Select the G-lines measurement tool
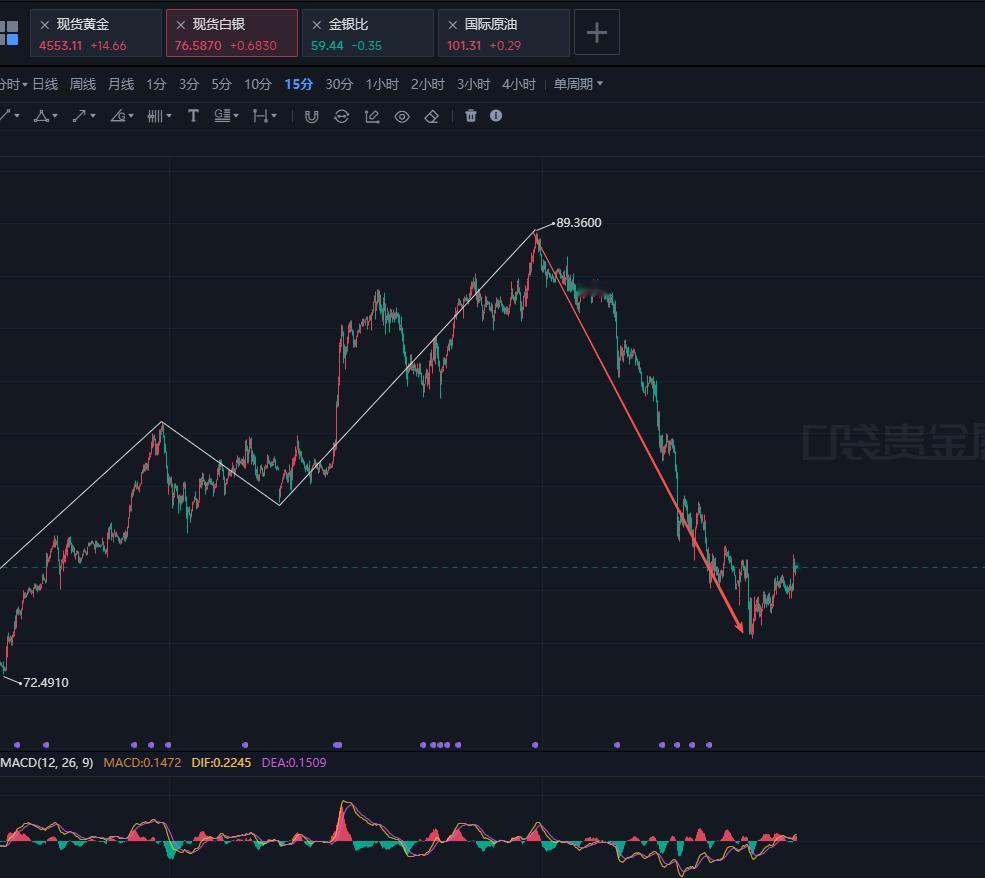The width and height of the screenshot is (985, 878). pos(222,116)
